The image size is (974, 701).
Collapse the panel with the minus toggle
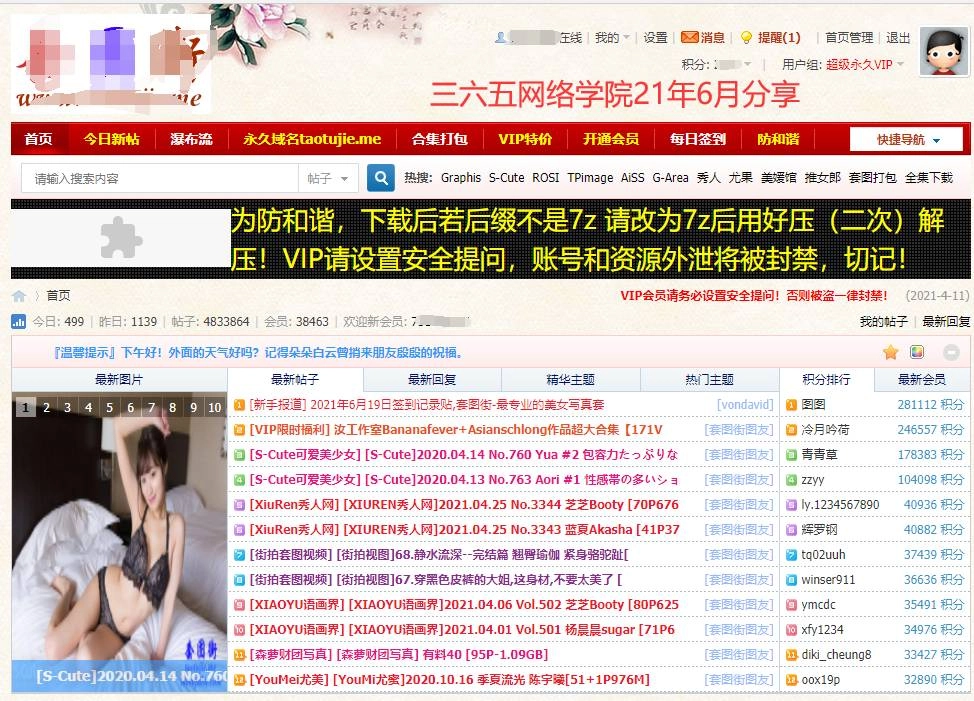point(950,352)
